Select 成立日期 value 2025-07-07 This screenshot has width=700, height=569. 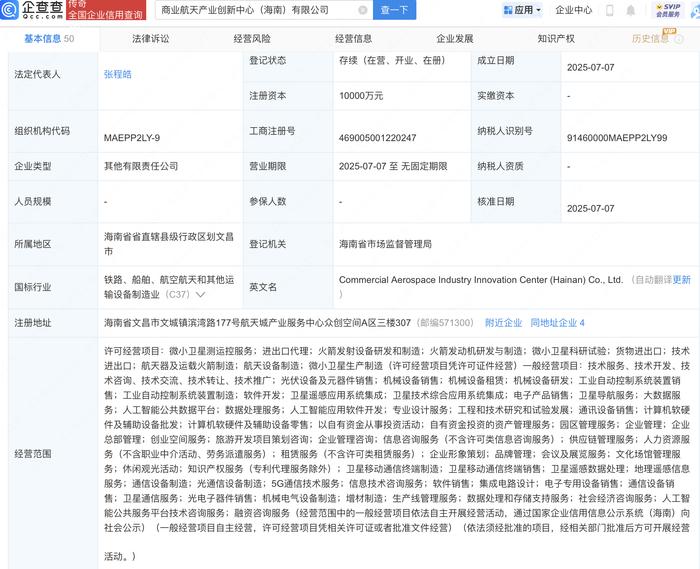(591, 67)
